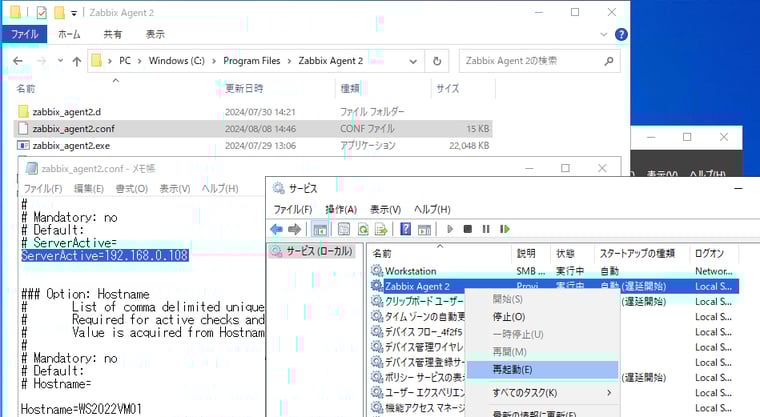Go back in File Explorer
The height and width of the screenshot is (417, 760).
click(x=18, y=61)
